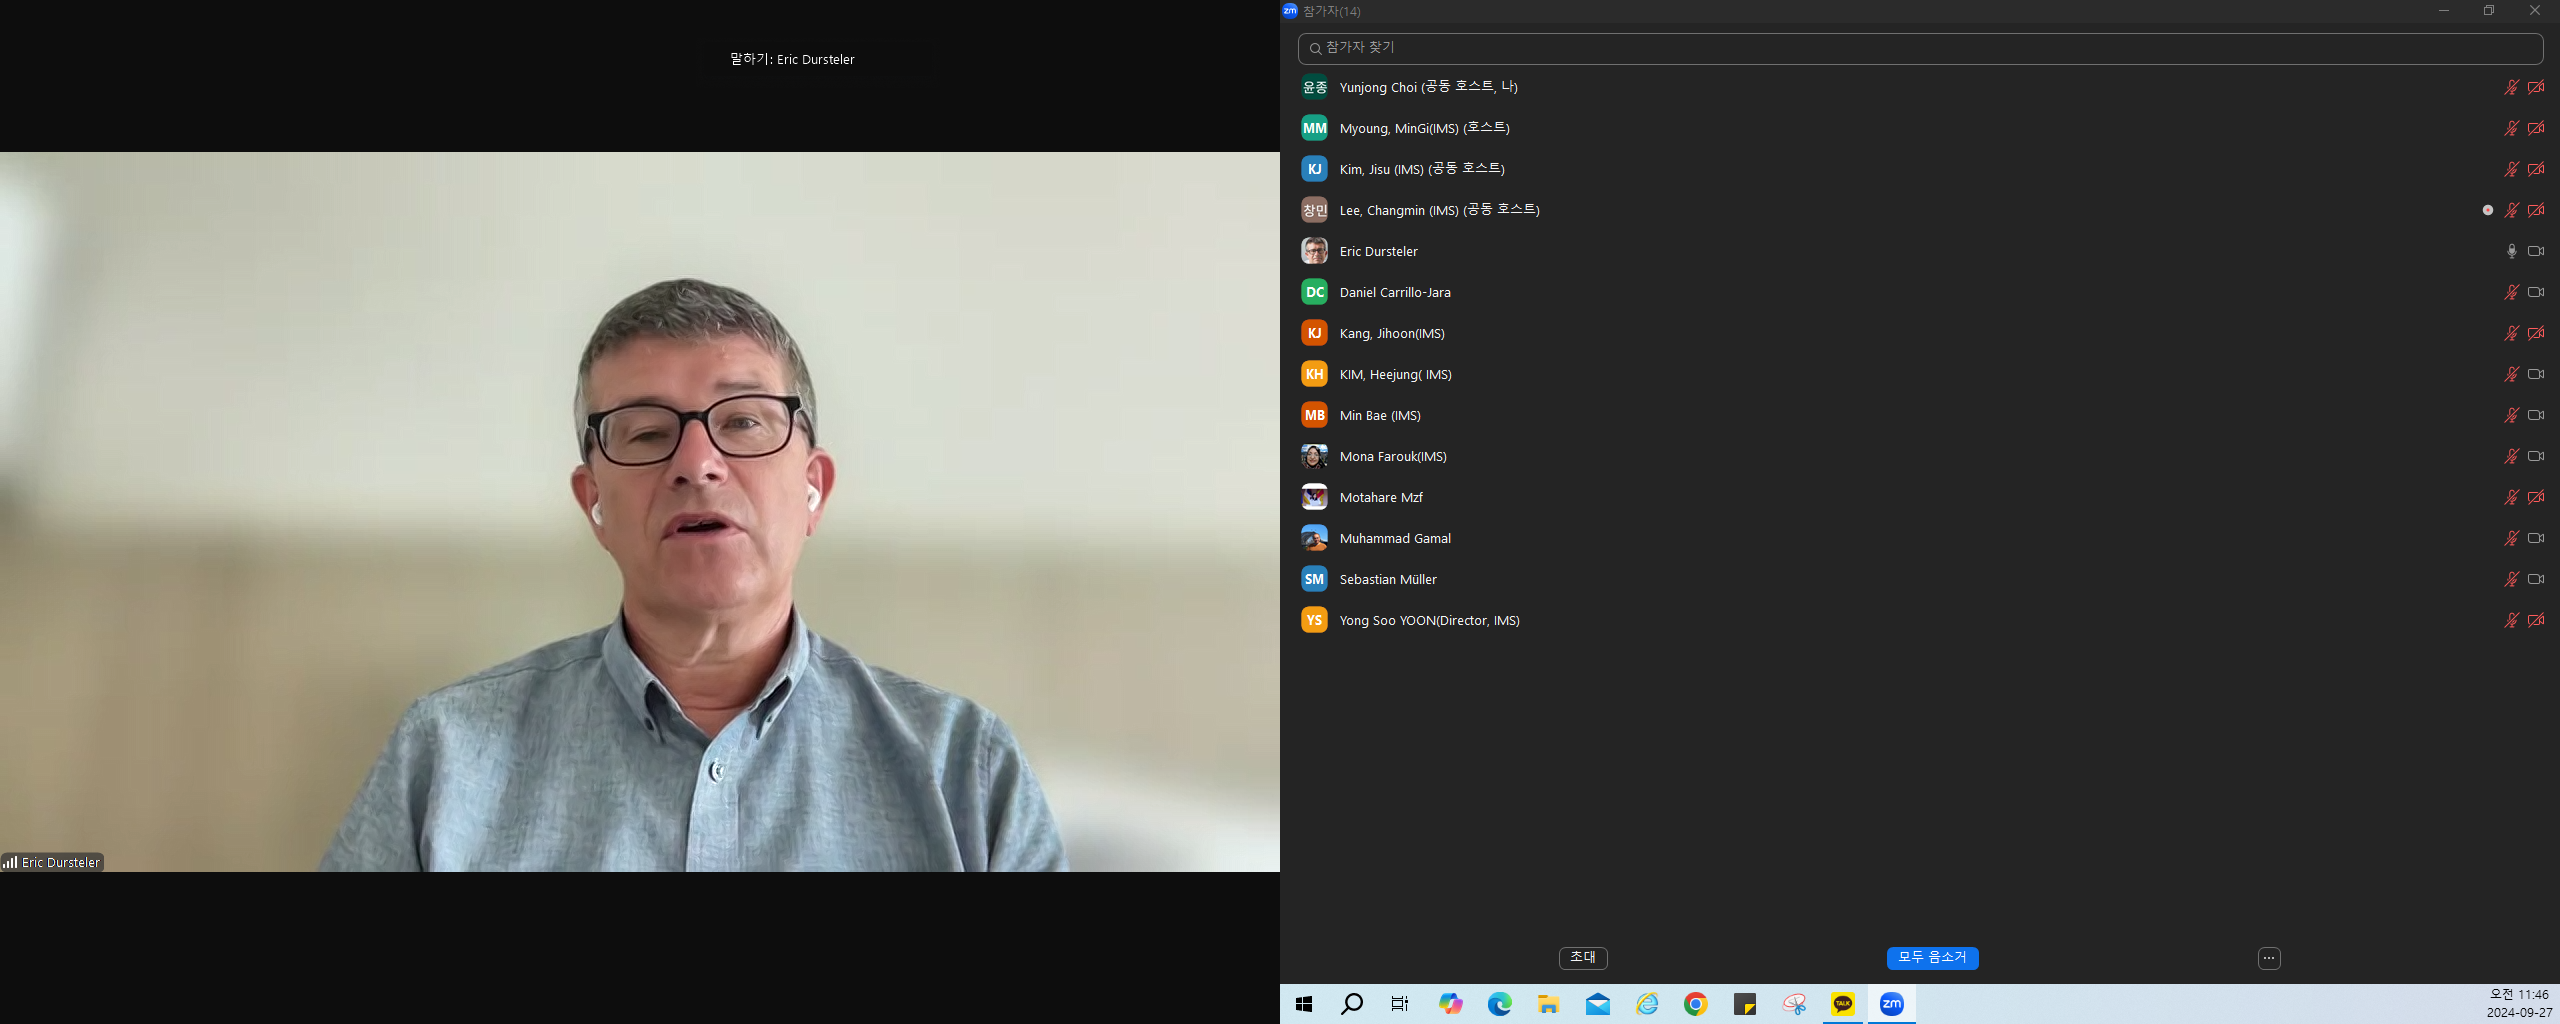
Task: Click Eric Dursteler video name label
Action: 52,862
